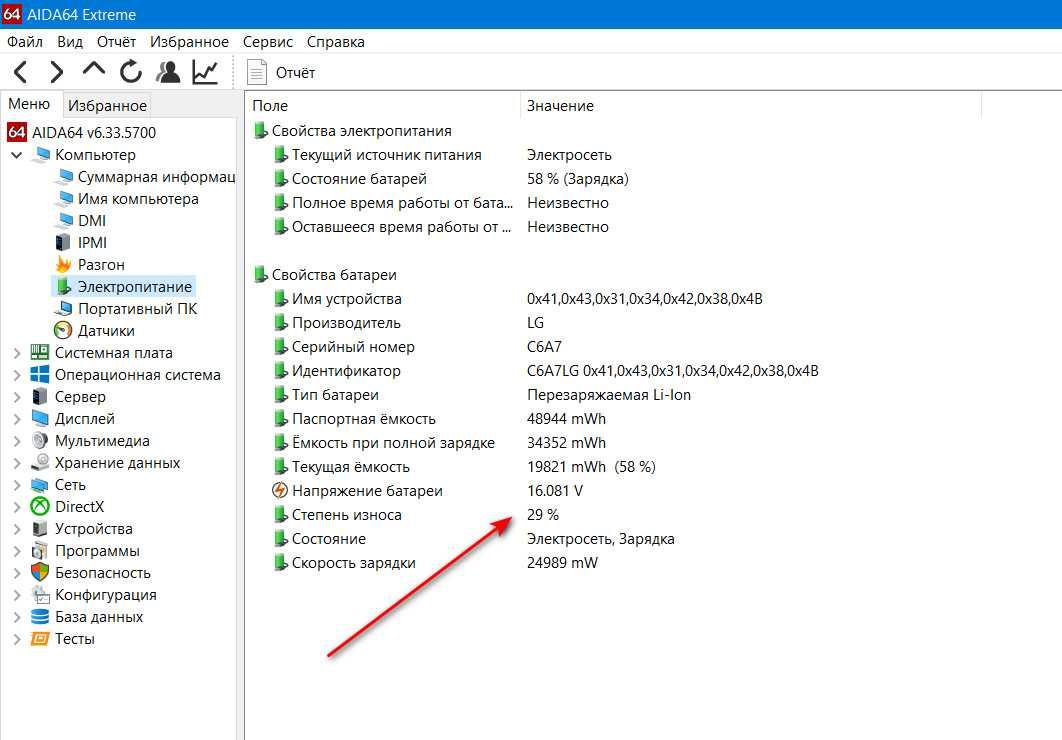Screen dimensions: 1062x740
Task: Go forward with the right arrow toolbar button
Action: [57, 72]
